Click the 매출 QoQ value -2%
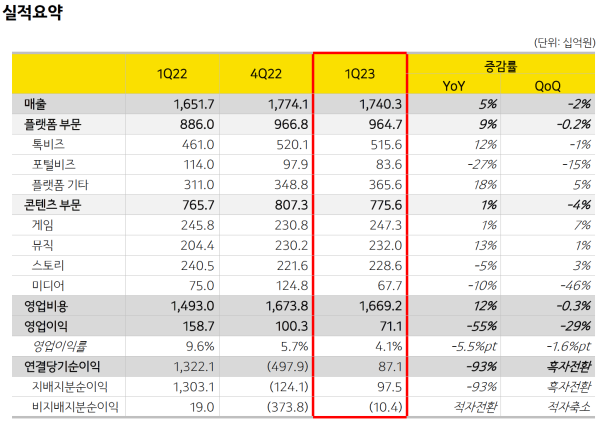 (x=579, y=104)
